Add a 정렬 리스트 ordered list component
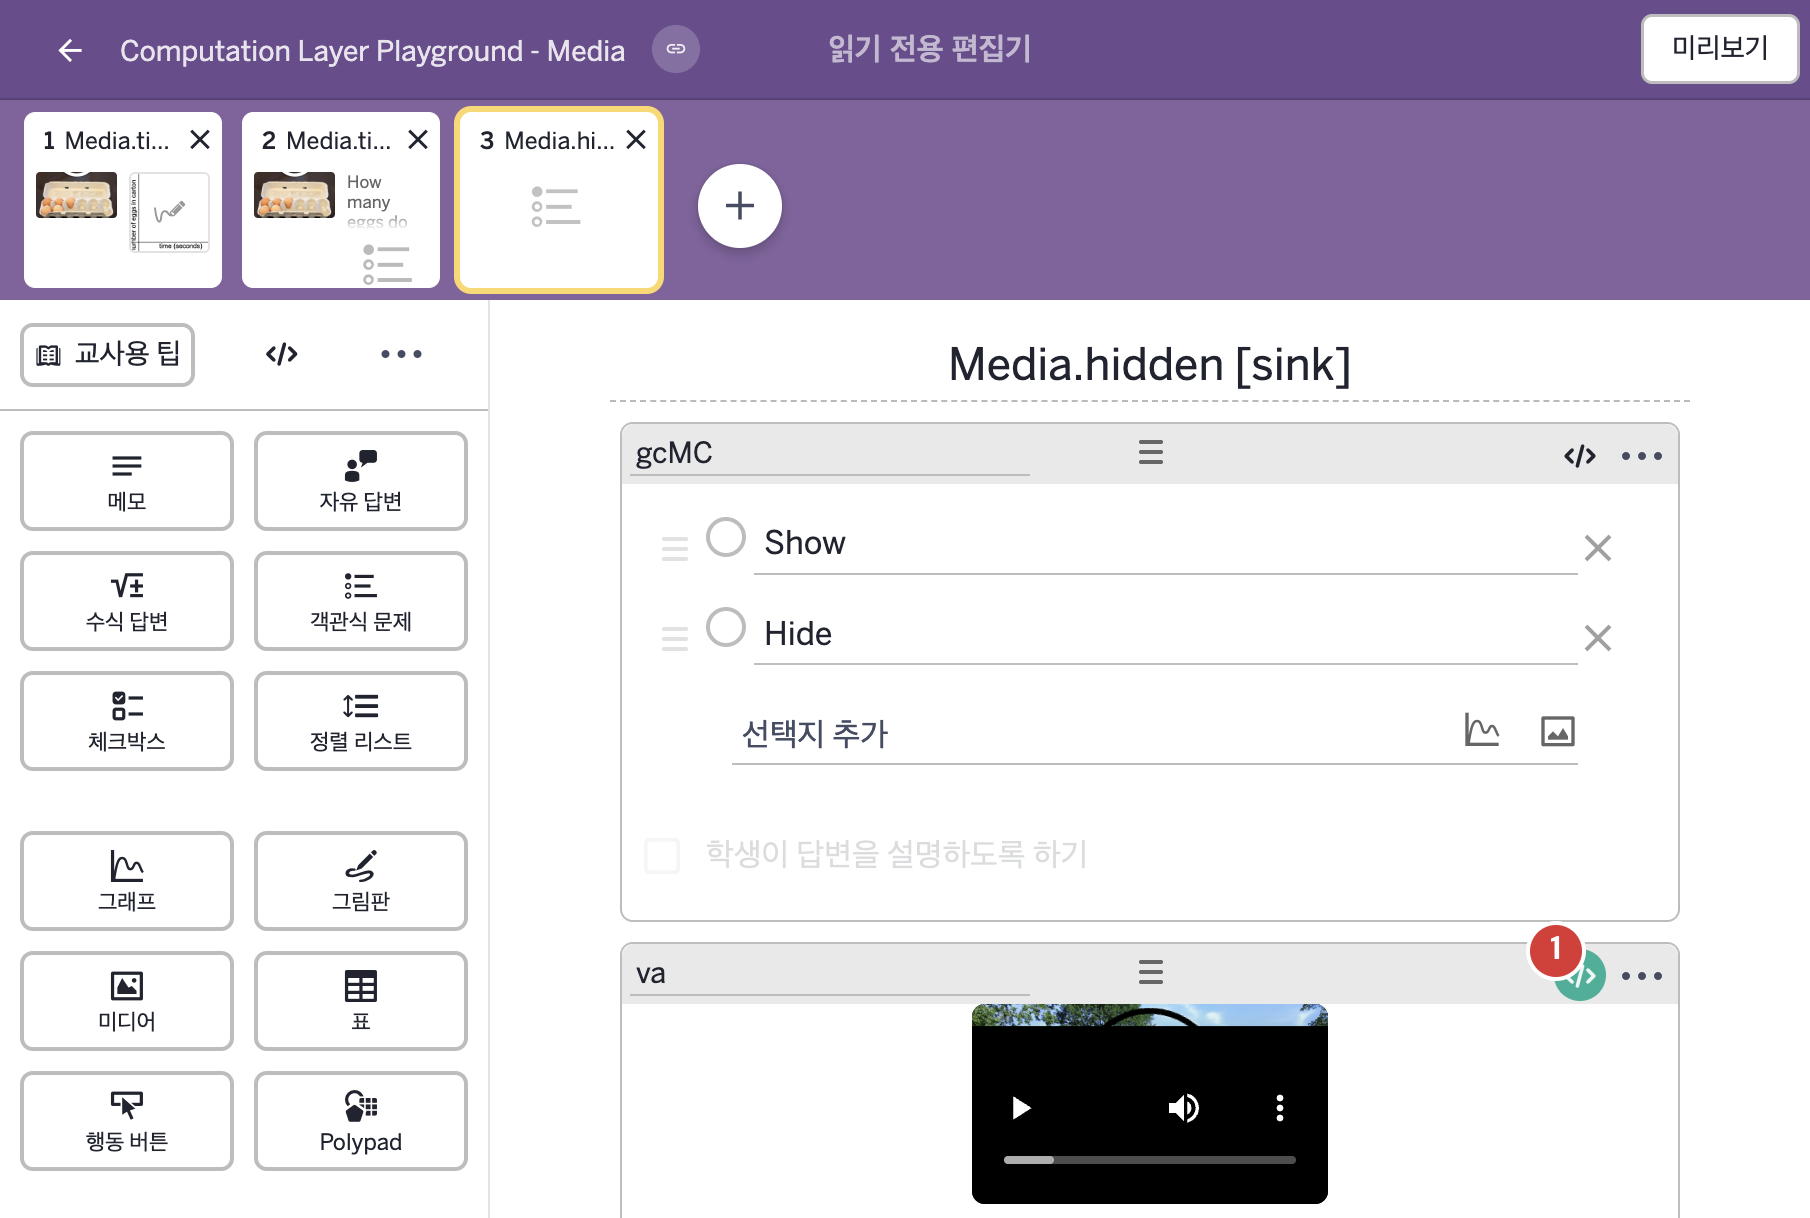The width and height of the screenshot is (1810, 1218). 361,721
